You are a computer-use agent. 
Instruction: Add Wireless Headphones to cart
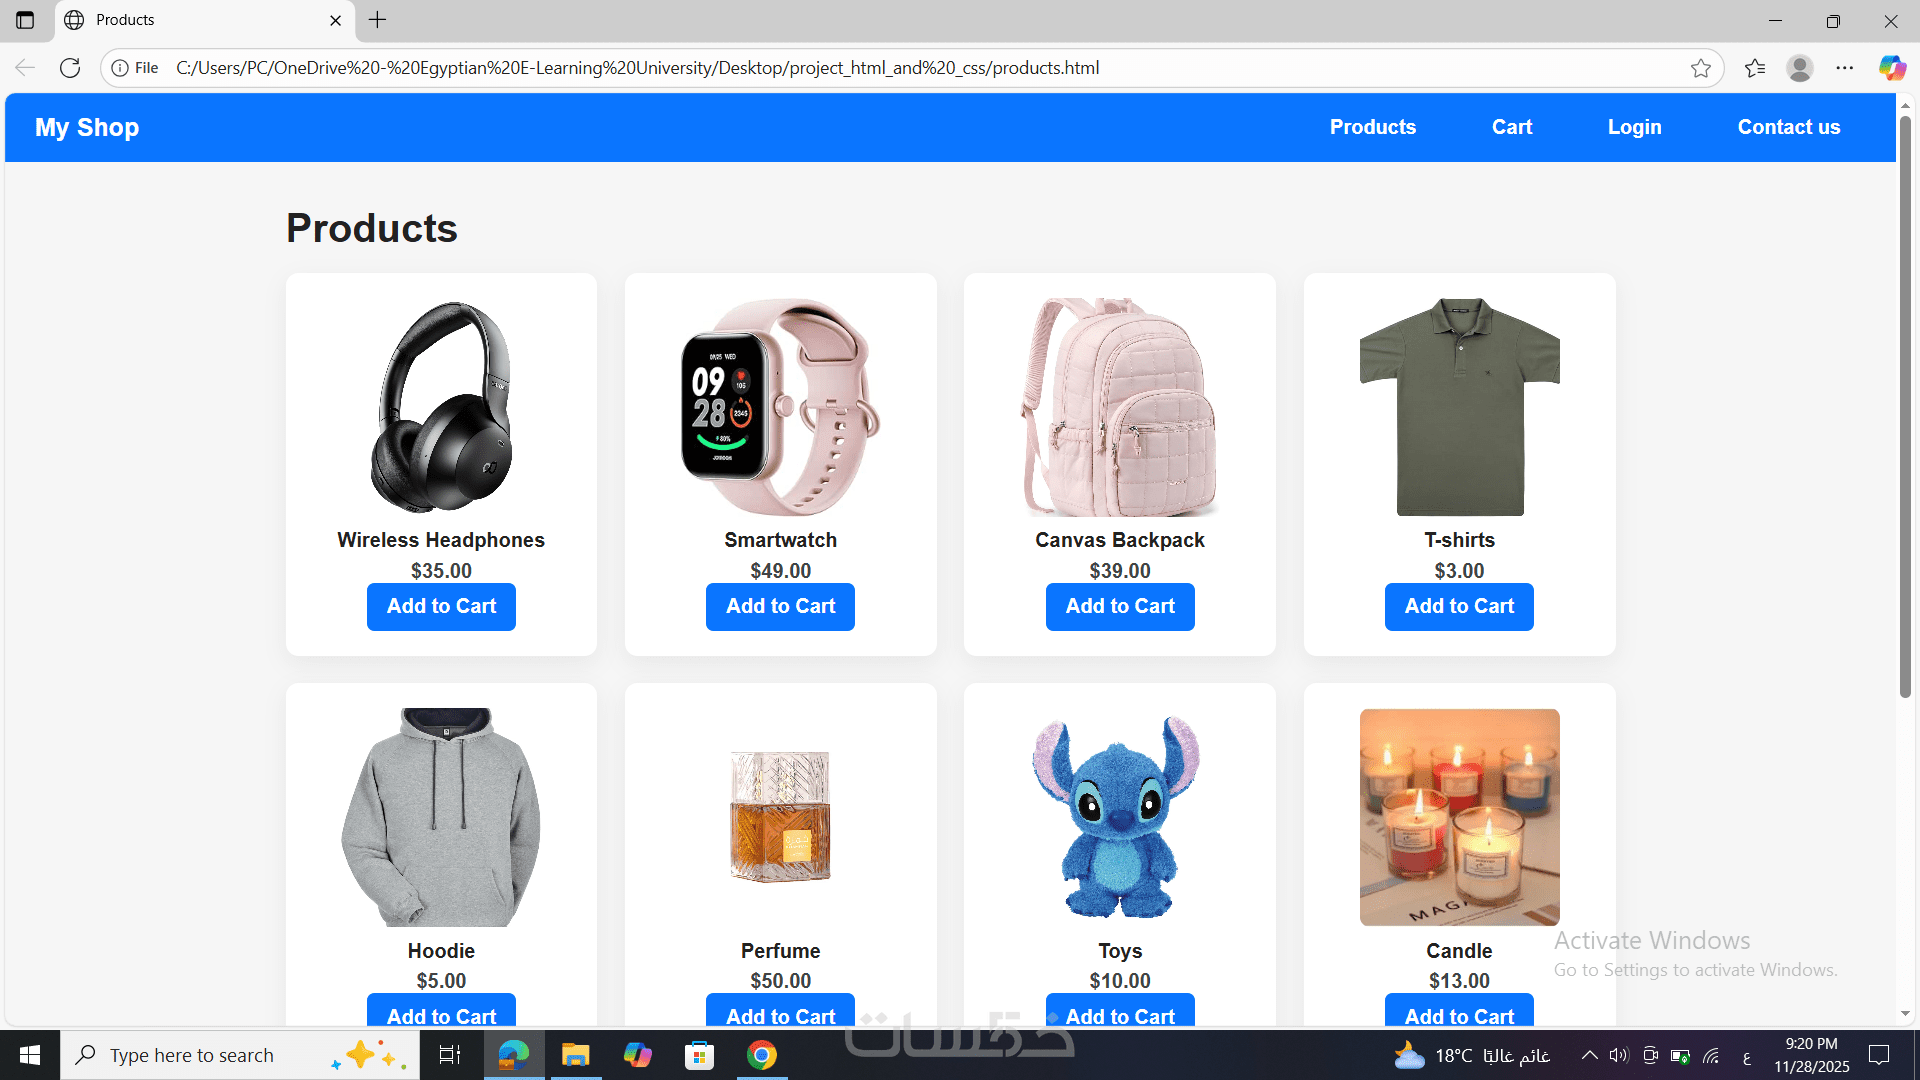point(441,606)
